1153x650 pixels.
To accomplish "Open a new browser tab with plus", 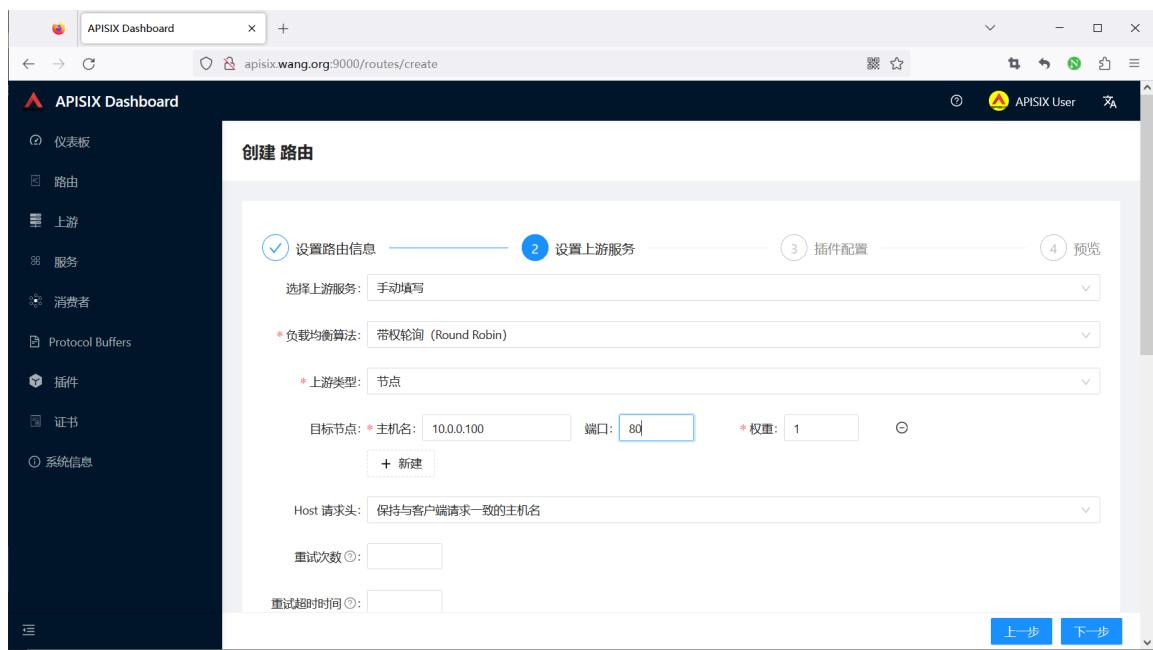I will [x=283, y=28].
